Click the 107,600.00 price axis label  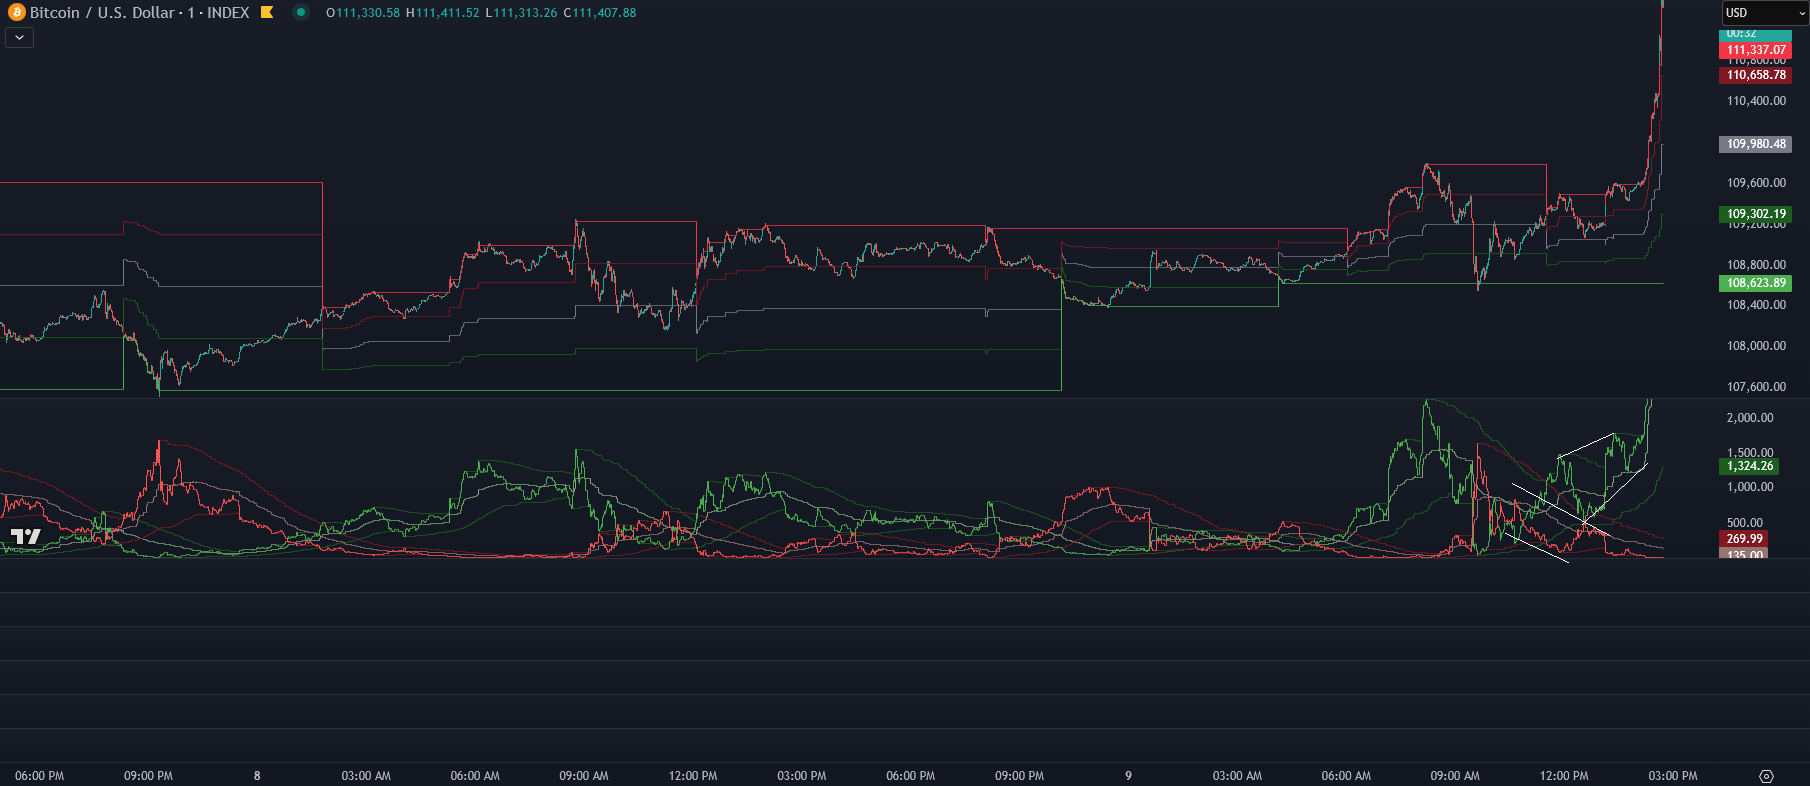1756,387
